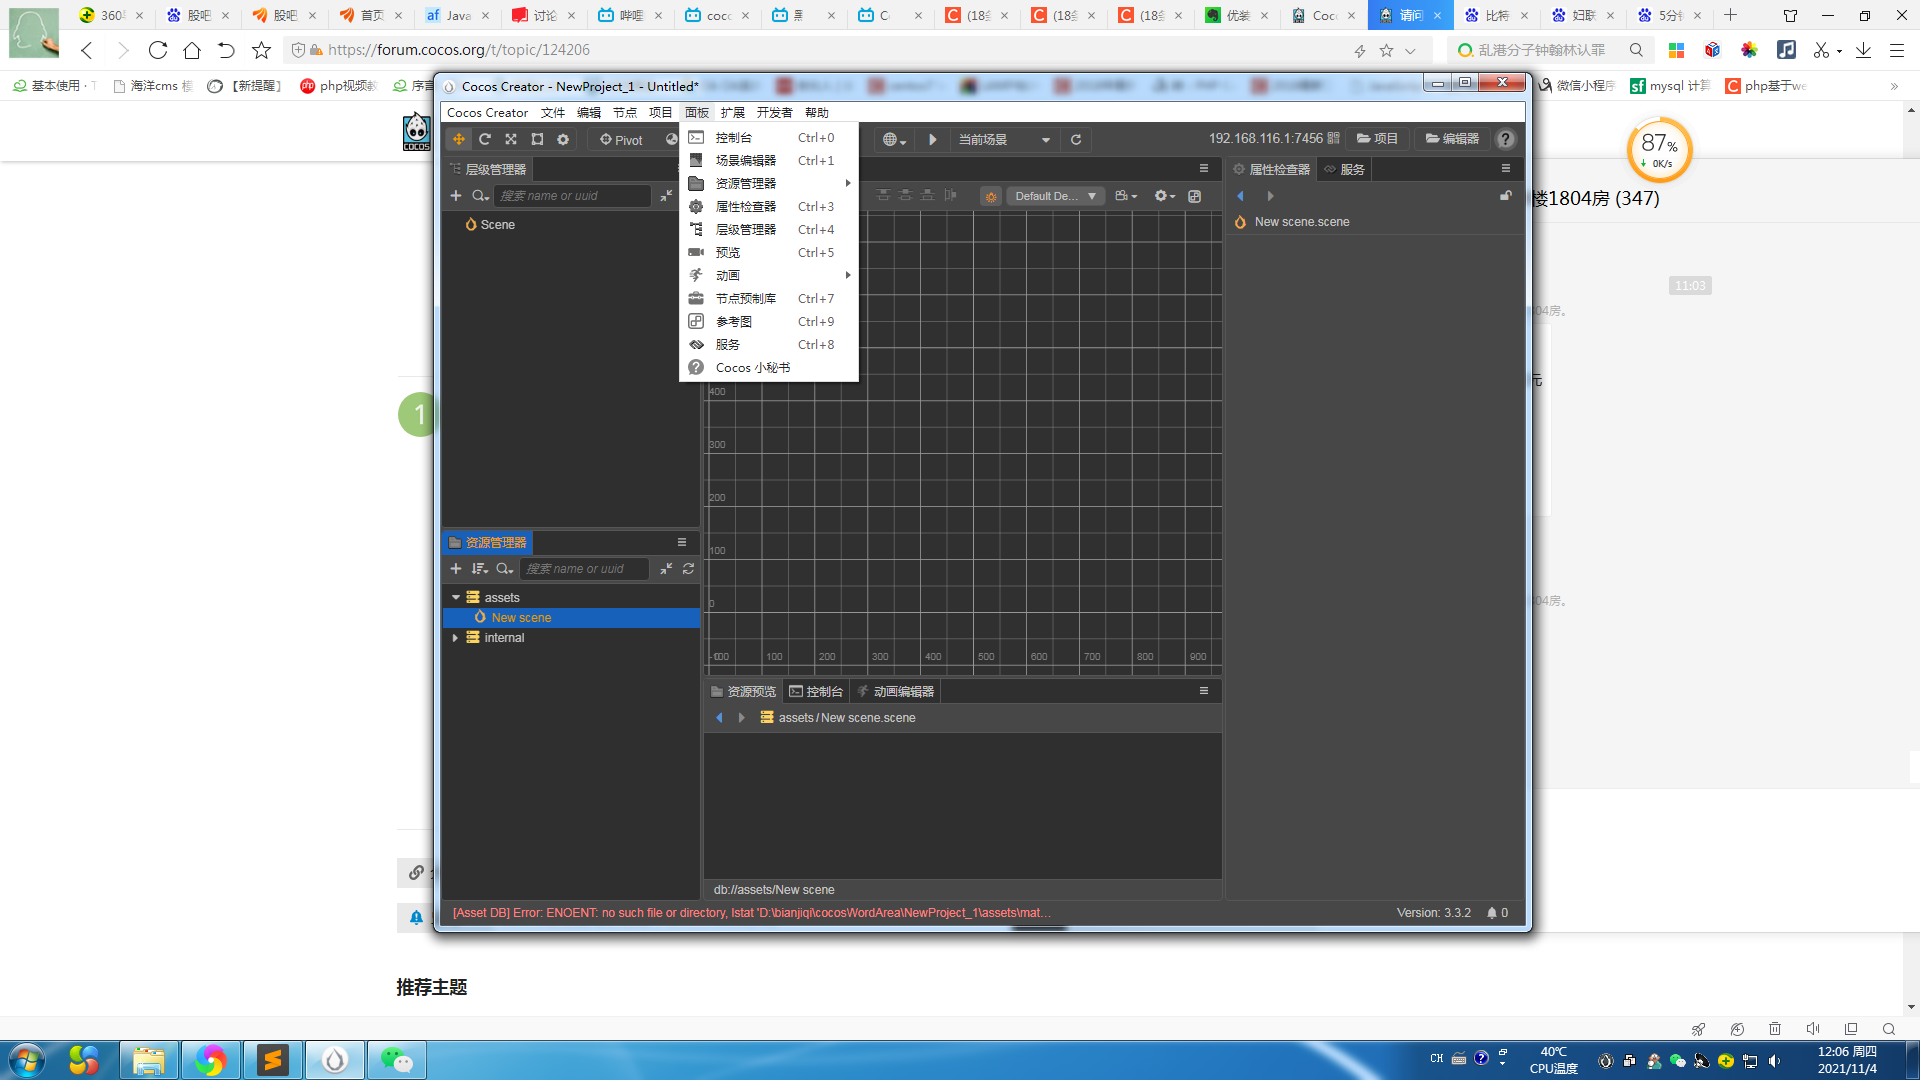
Task: Toggle the inspector lock icon
Action: 1505,196
